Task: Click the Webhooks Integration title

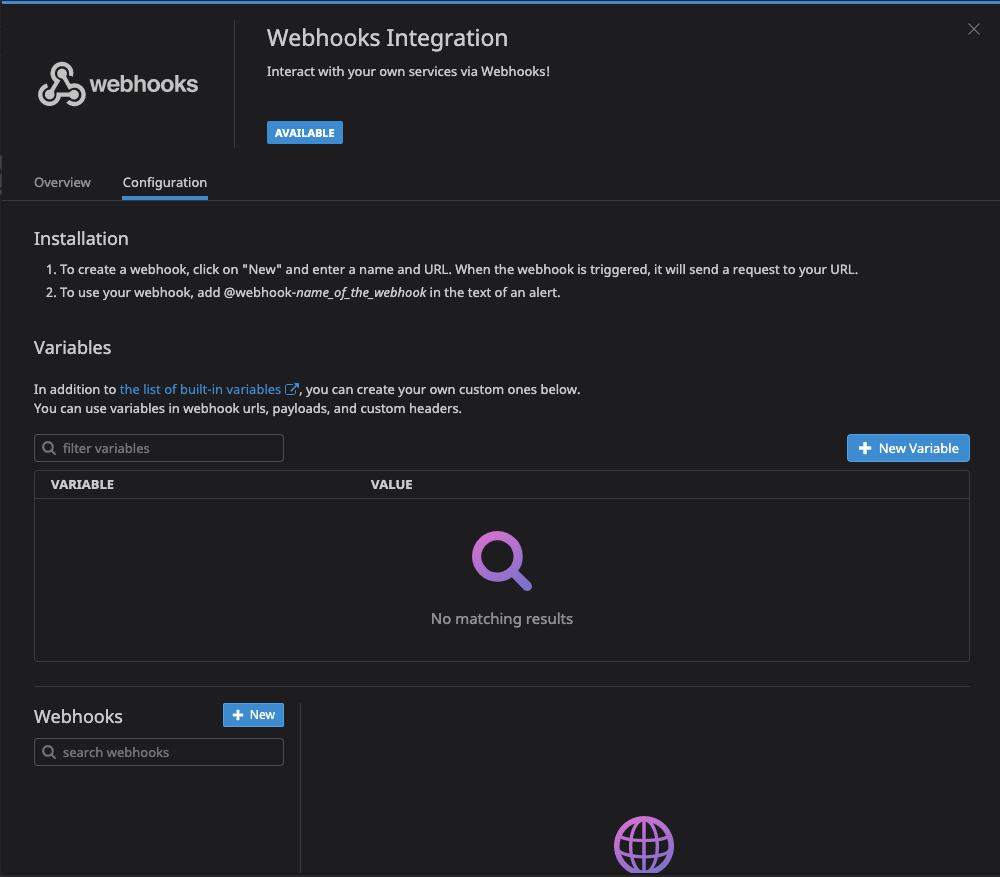Action: pyautogui.click(x=387, y=38)
